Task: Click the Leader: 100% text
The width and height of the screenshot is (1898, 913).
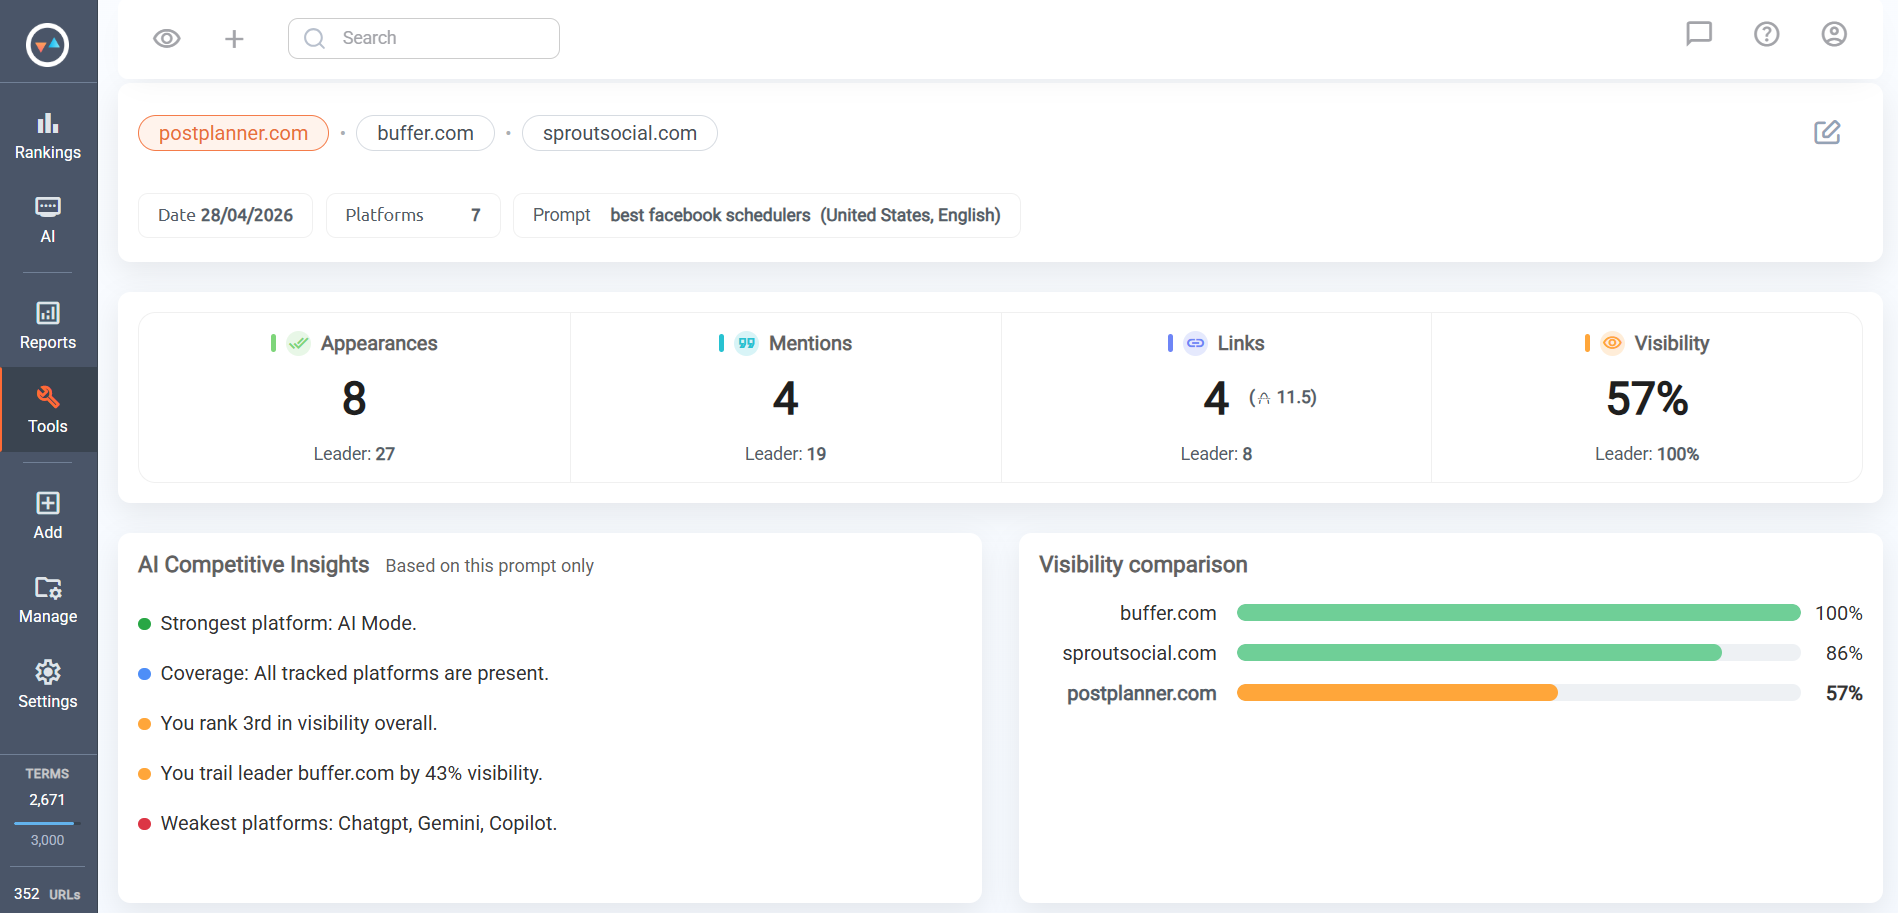Action: 1647,454
